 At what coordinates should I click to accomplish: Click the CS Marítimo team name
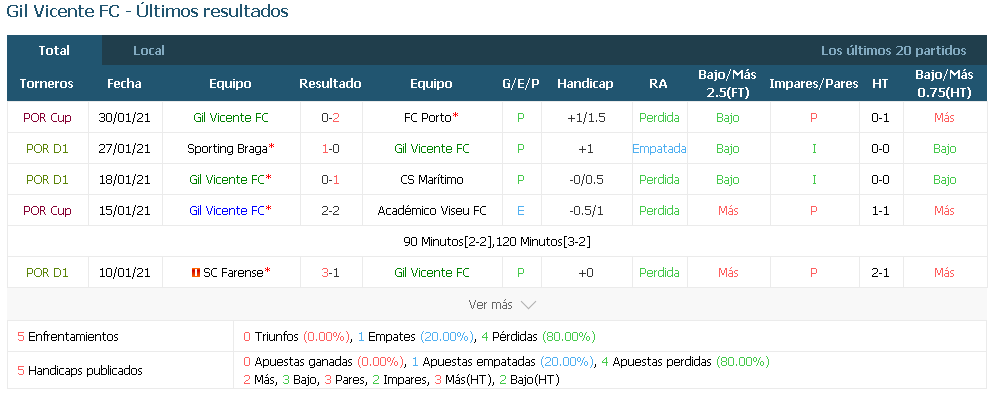pyautogui.click(x=432, y=180)
